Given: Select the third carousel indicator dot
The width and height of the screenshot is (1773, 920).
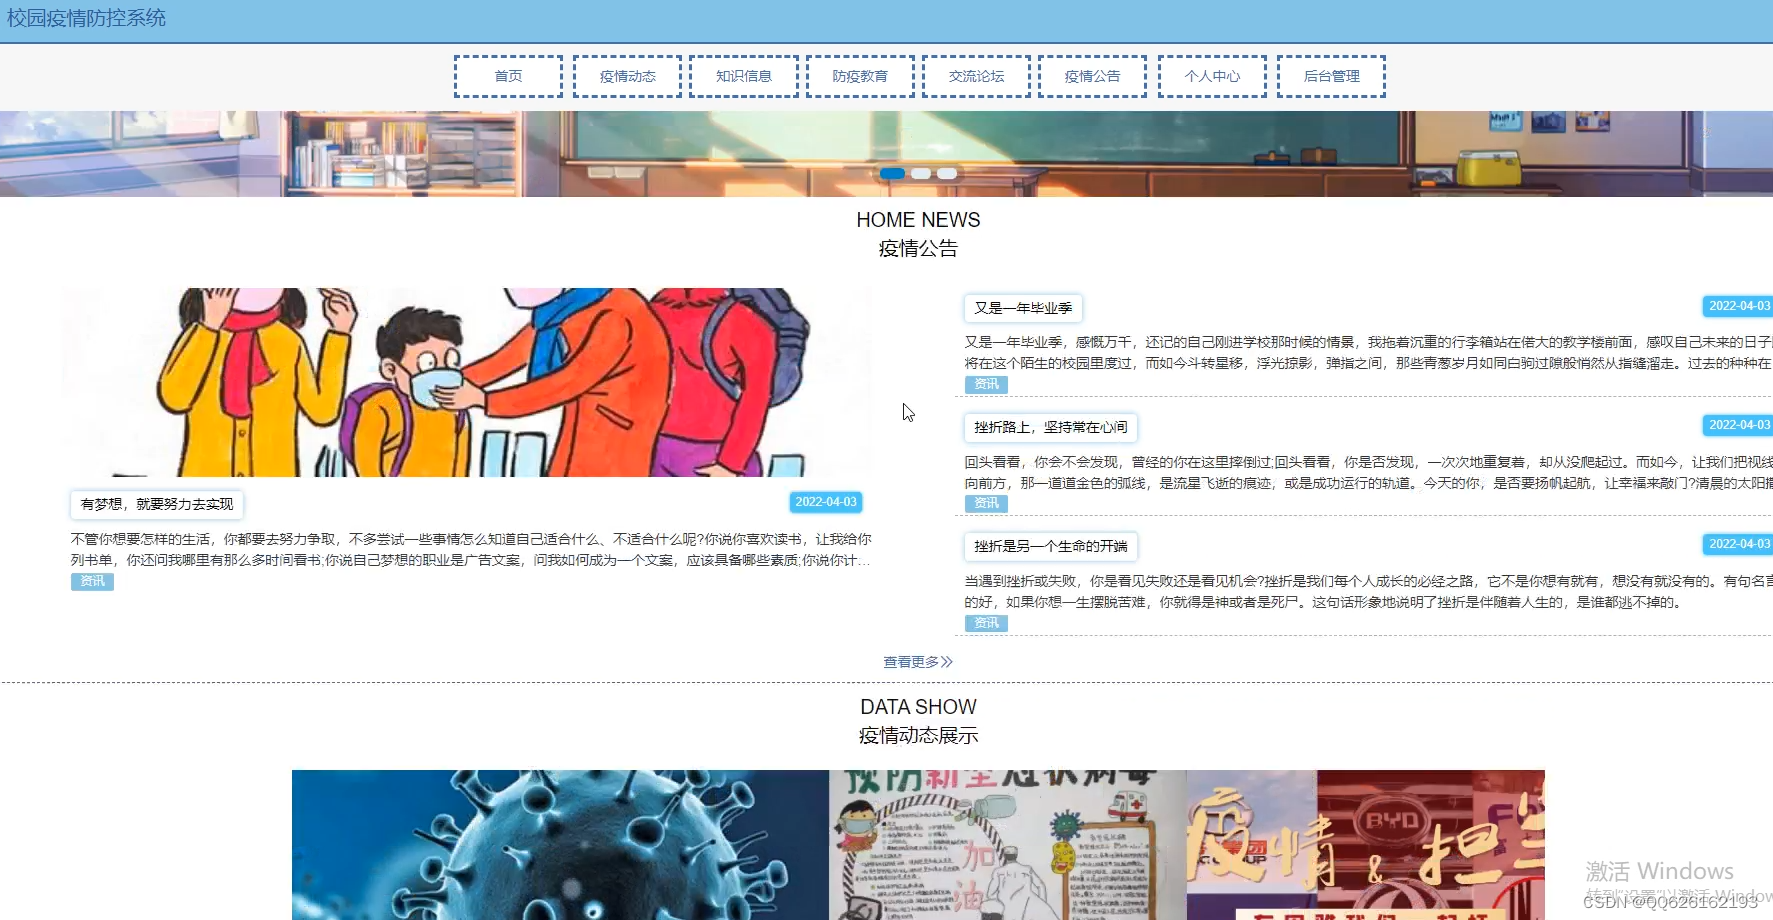Looking at the screenshot, I should [x=947, y=174].
